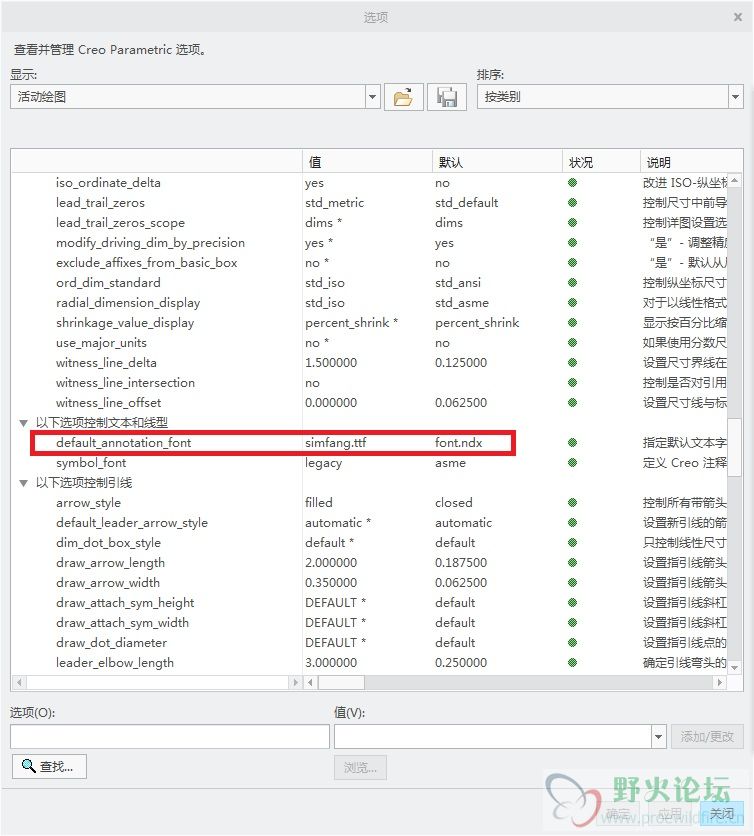The height and width of the screenshot is (836, 754).
Task: Select the arrow_style option
Action: 89,503
